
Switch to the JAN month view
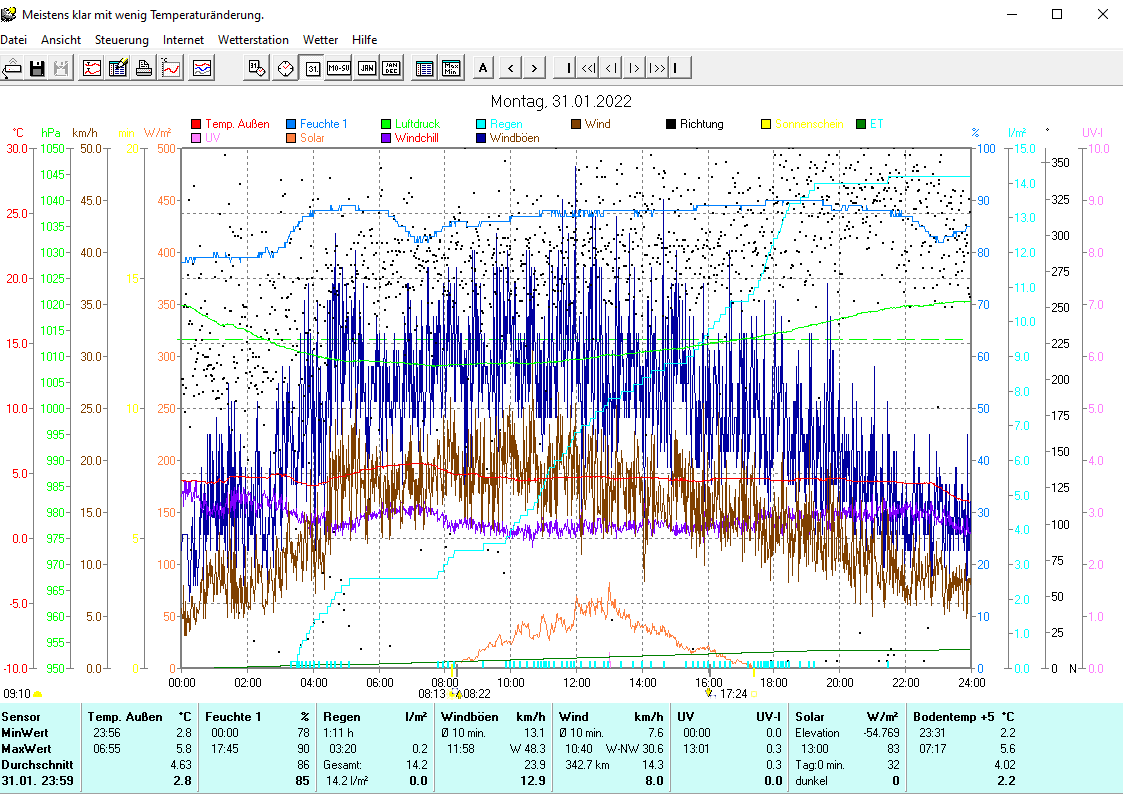[x=367, y=68]
